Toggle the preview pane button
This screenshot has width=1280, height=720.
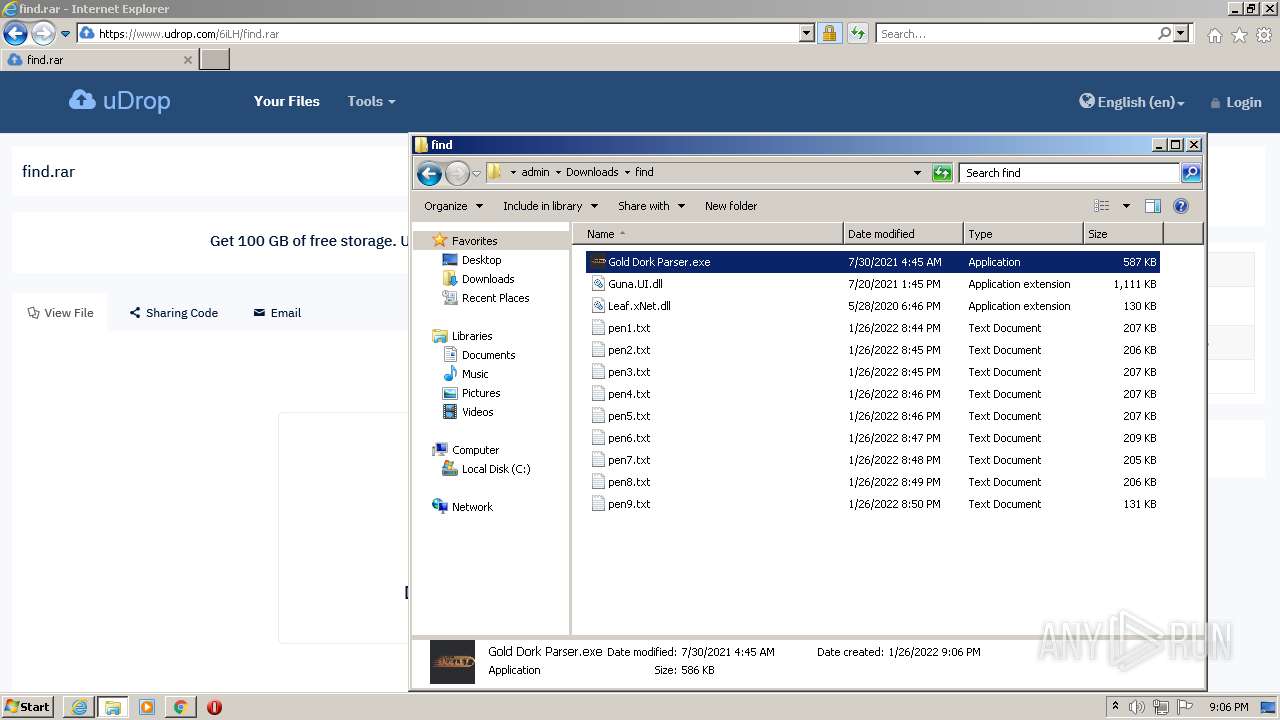(x=1152, y=206)
